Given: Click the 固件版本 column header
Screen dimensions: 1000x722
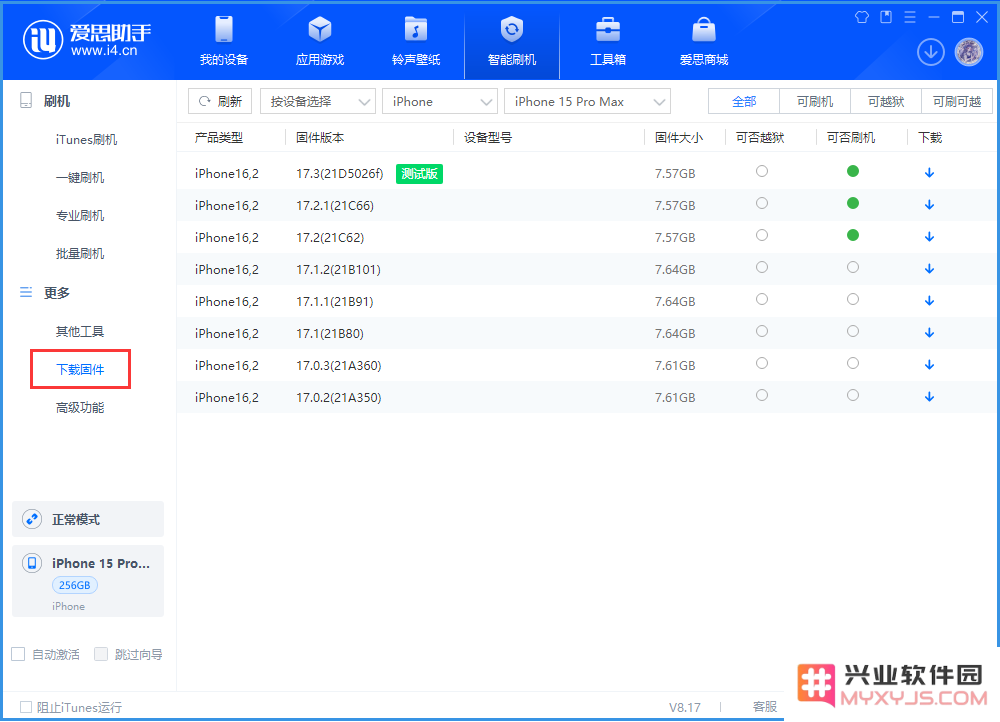Looking at the screenshot, I should click(320, 138).
